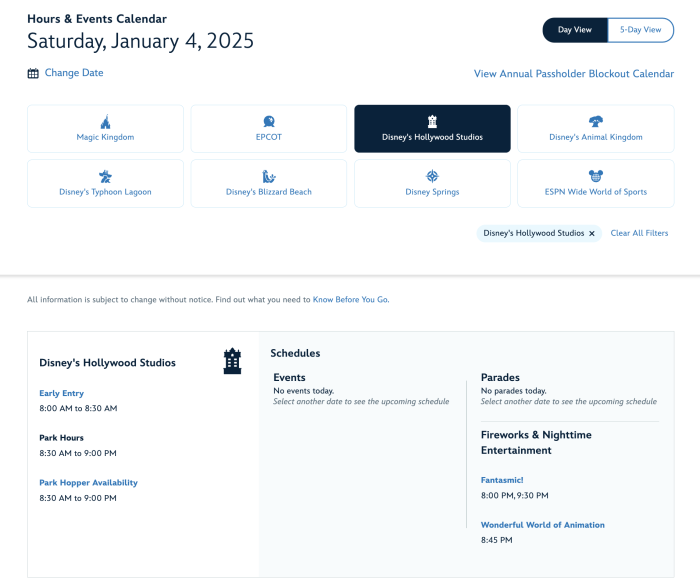The height and width of the screenshot is (584, 700).
Task: Click the calendar icon beside Change Date
Action: 33,73
